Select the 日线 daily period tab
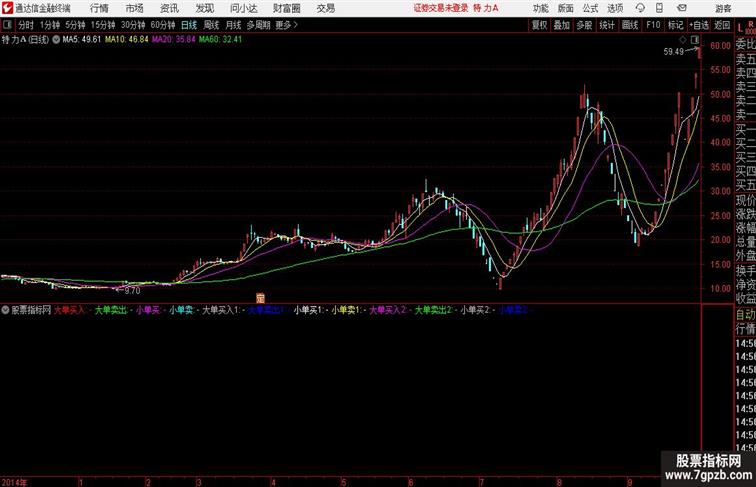Screen dimensions: 756x487 pyautogui.click(x=189, y=25)
